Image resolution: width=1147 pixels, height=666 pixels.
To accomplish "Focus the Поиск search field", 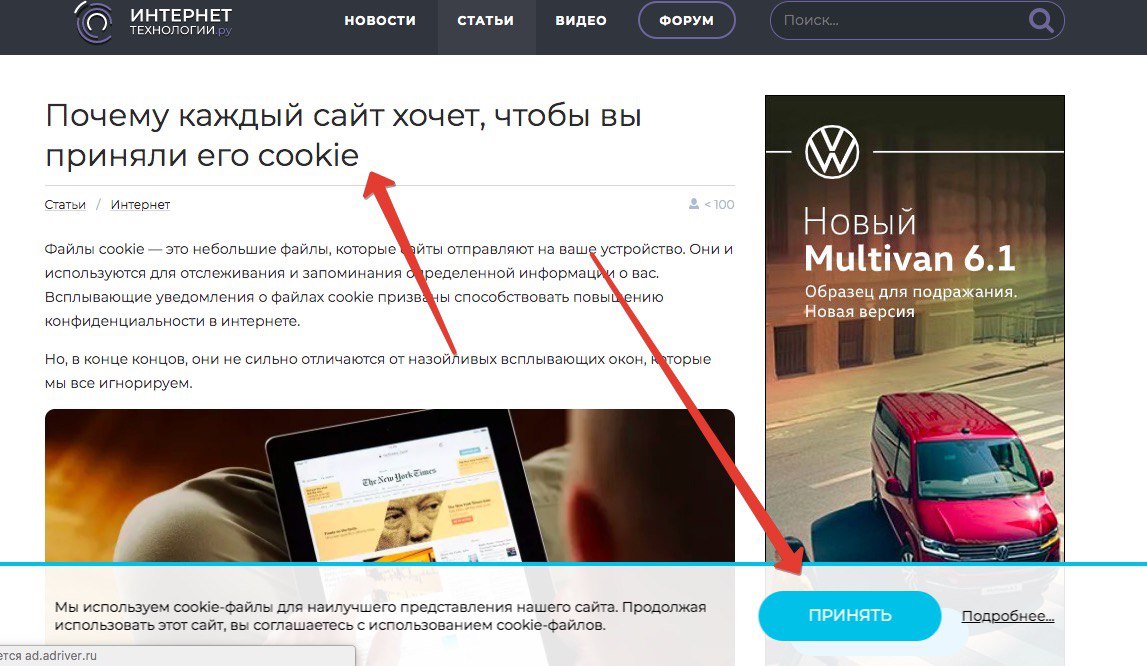I will click(x=901, y=20).
